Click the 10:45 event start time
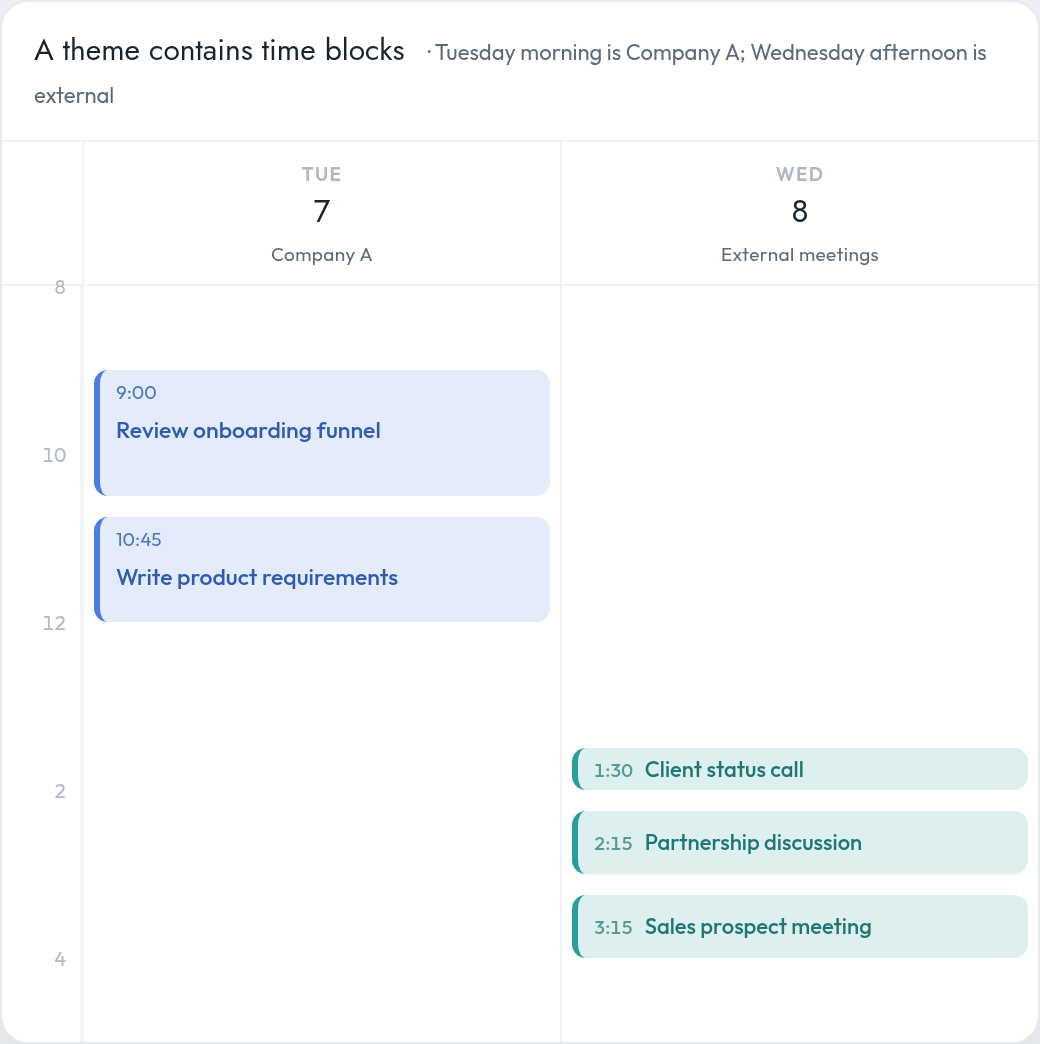 coord(138,540)
